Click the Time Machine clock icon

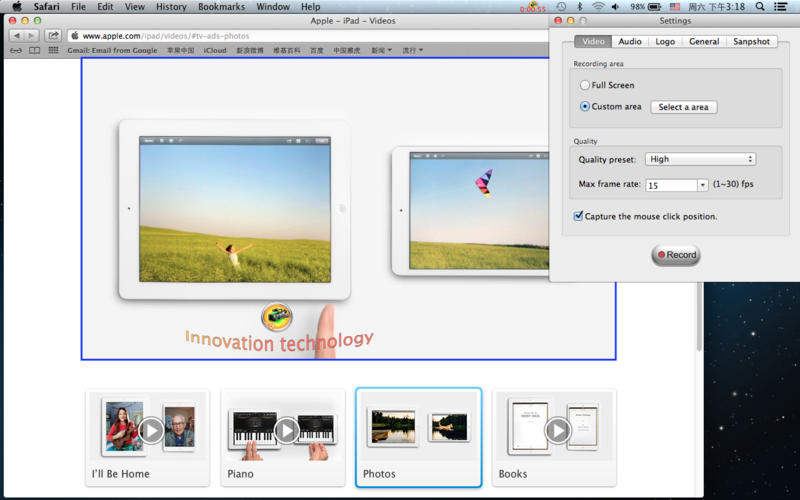(x=562, y=7)
